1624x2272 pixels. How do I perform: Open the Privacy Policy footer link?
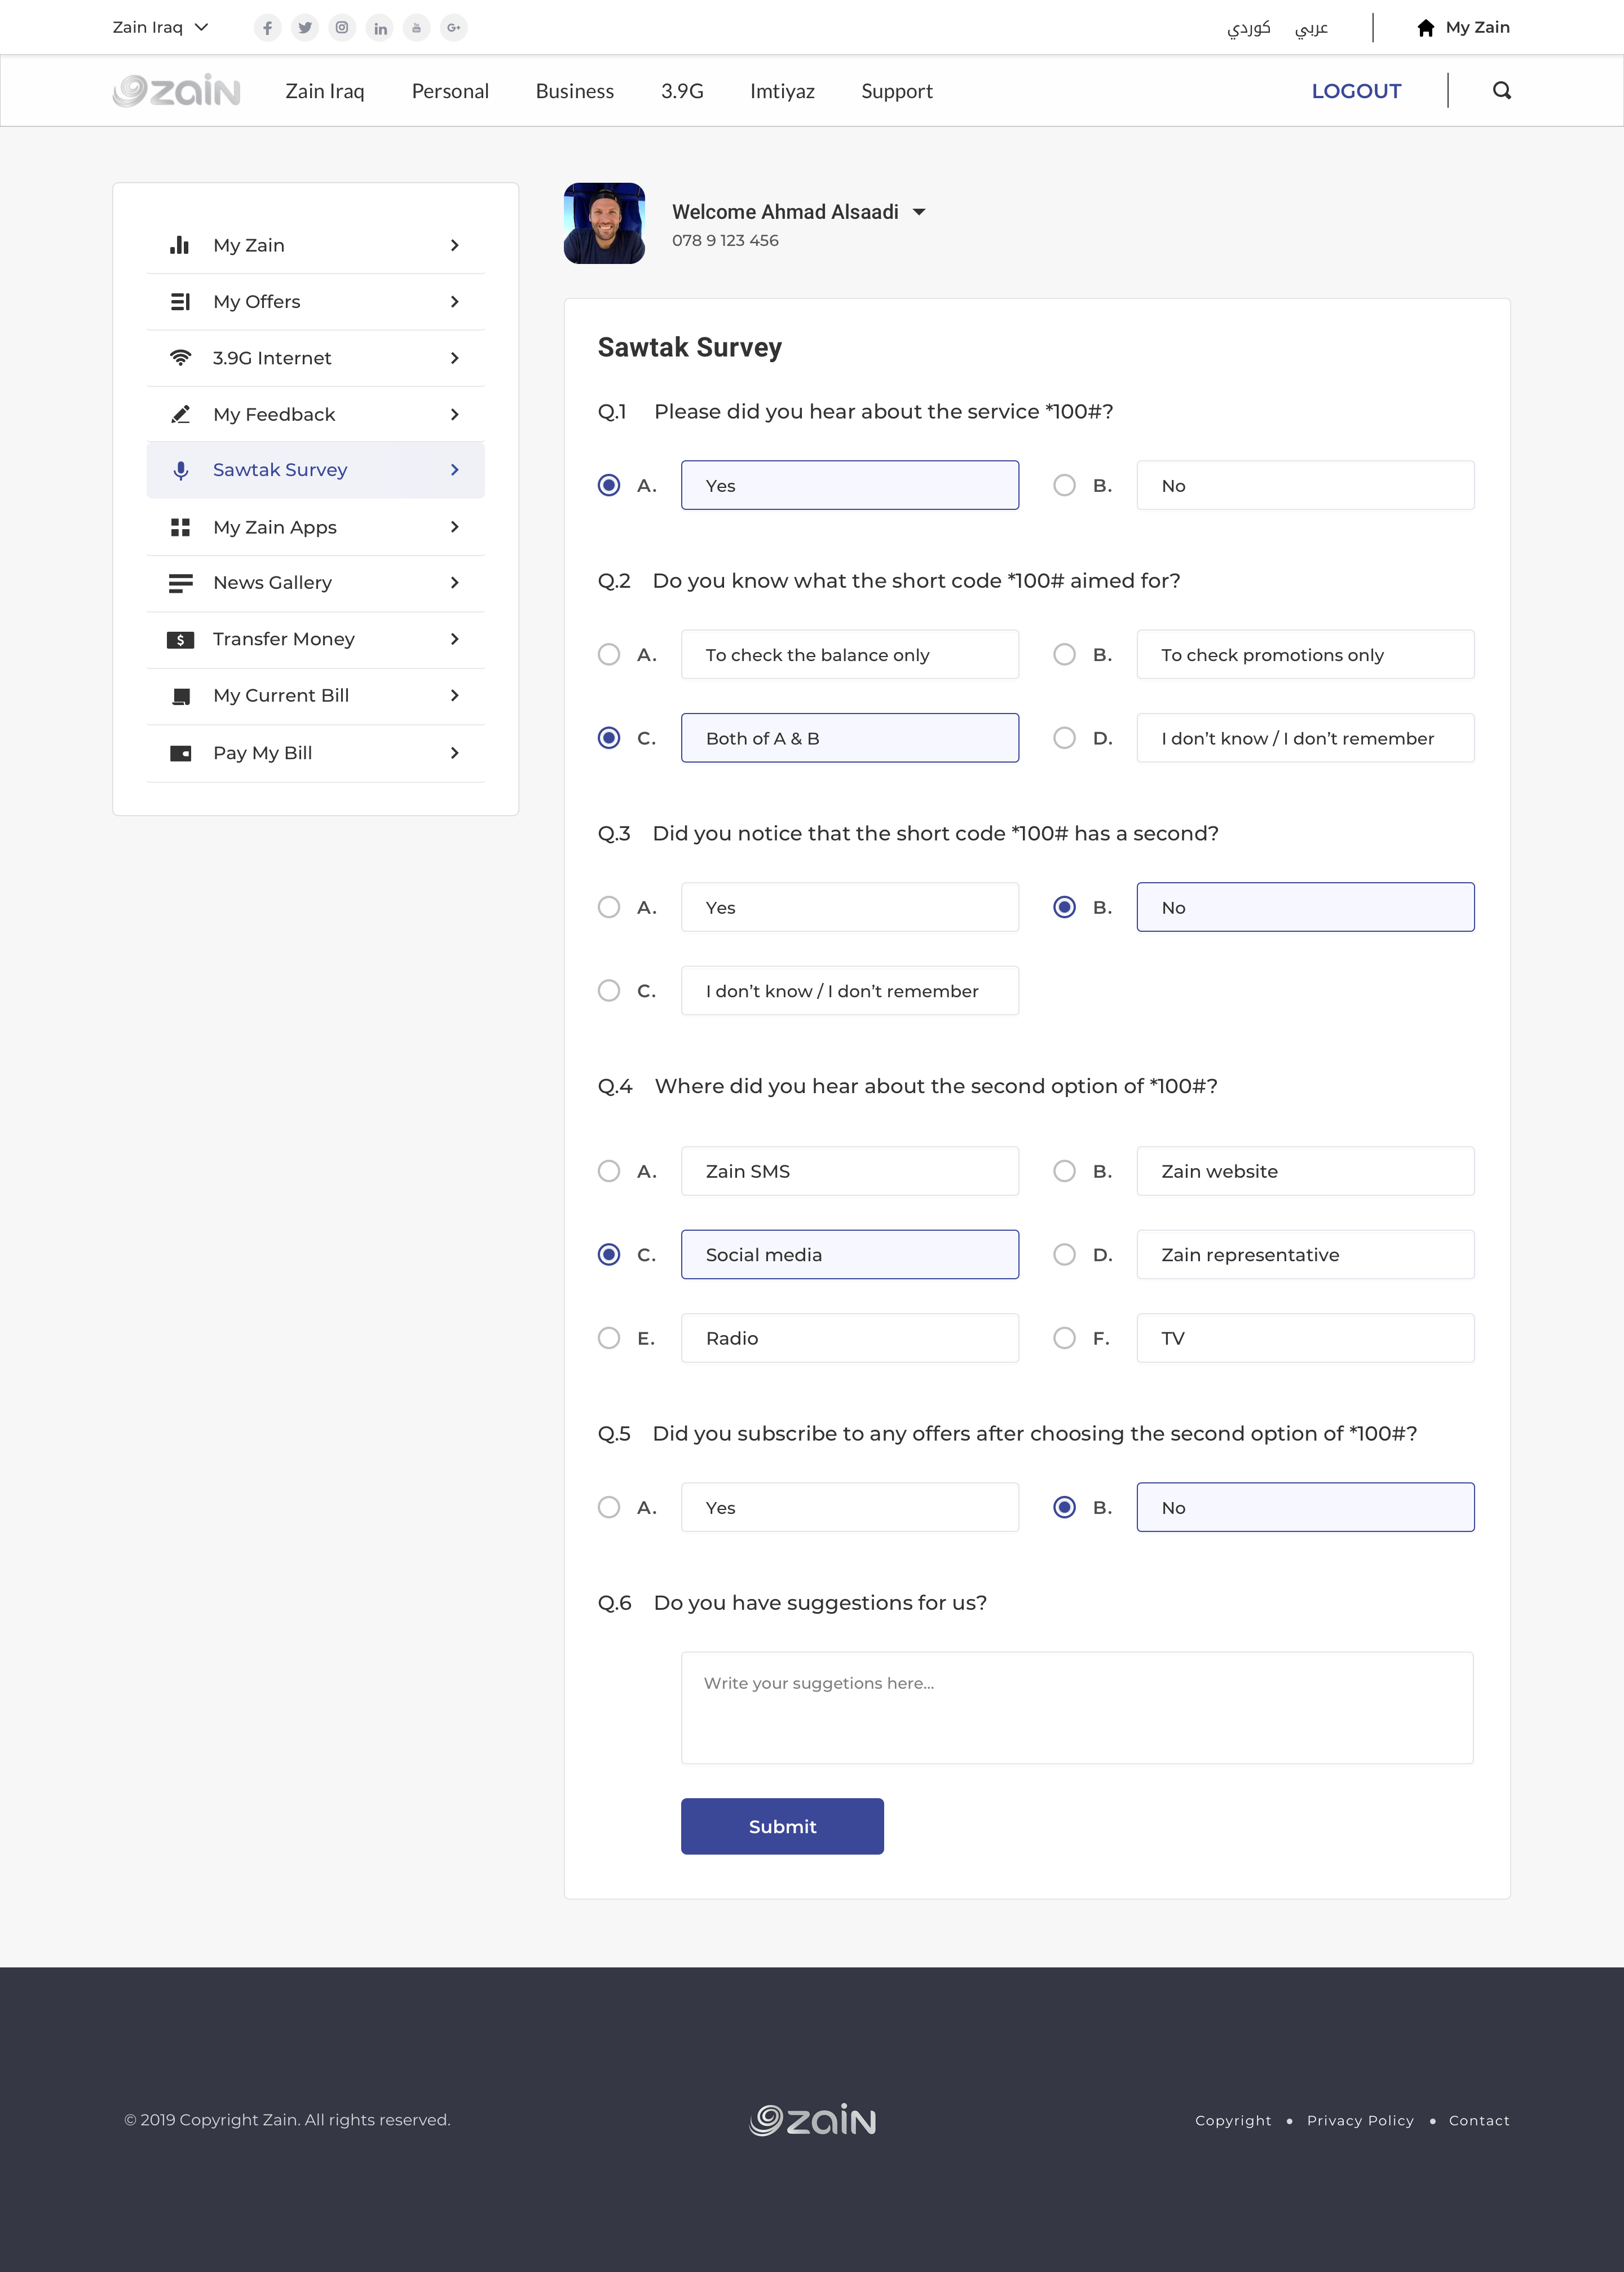(1360, 2120)
